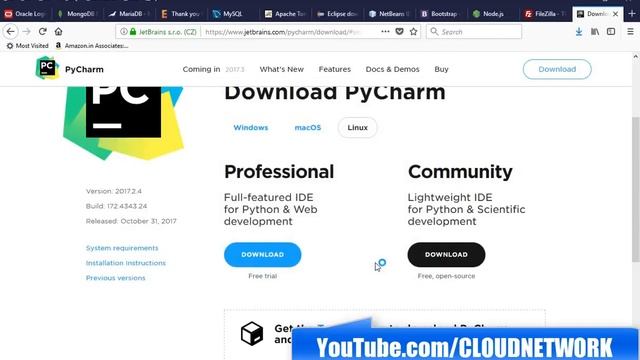640x360 pixels.
Task: Reload the page with the refresh icon
Action: pos(42,31)
